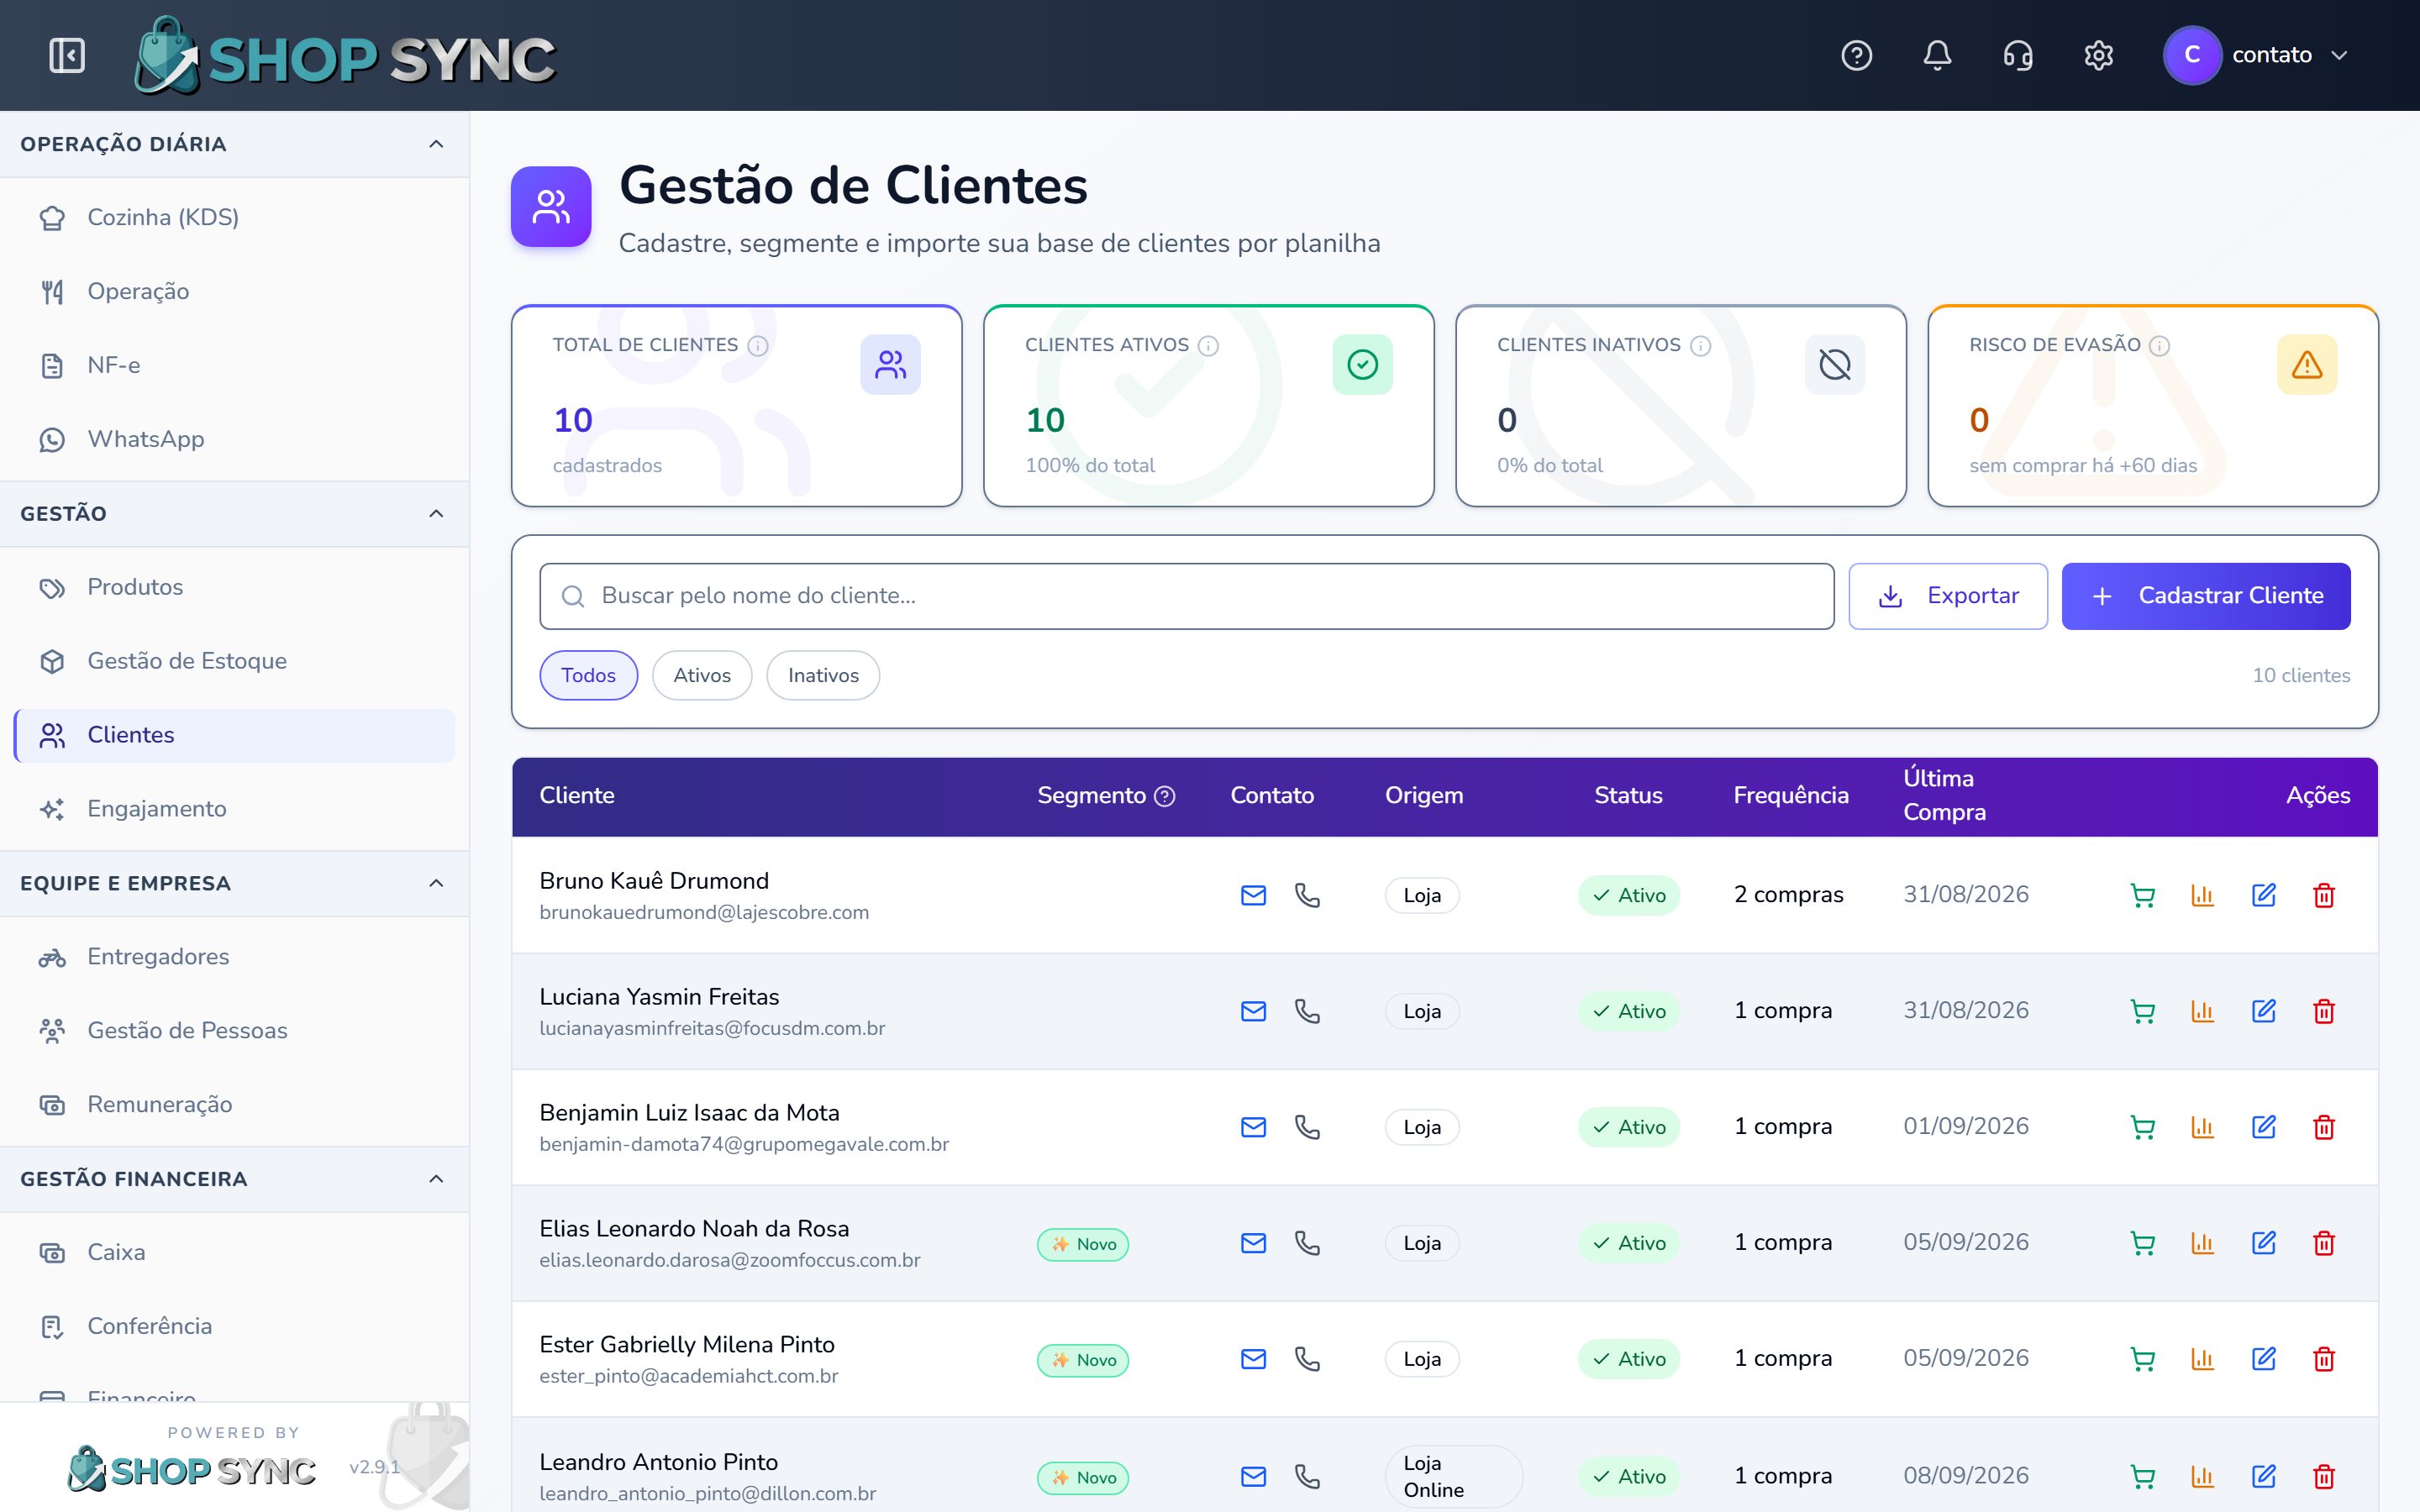Open notifications bell icon
Viewport: 2420px width, 1512px height.
click(1937, 55)
